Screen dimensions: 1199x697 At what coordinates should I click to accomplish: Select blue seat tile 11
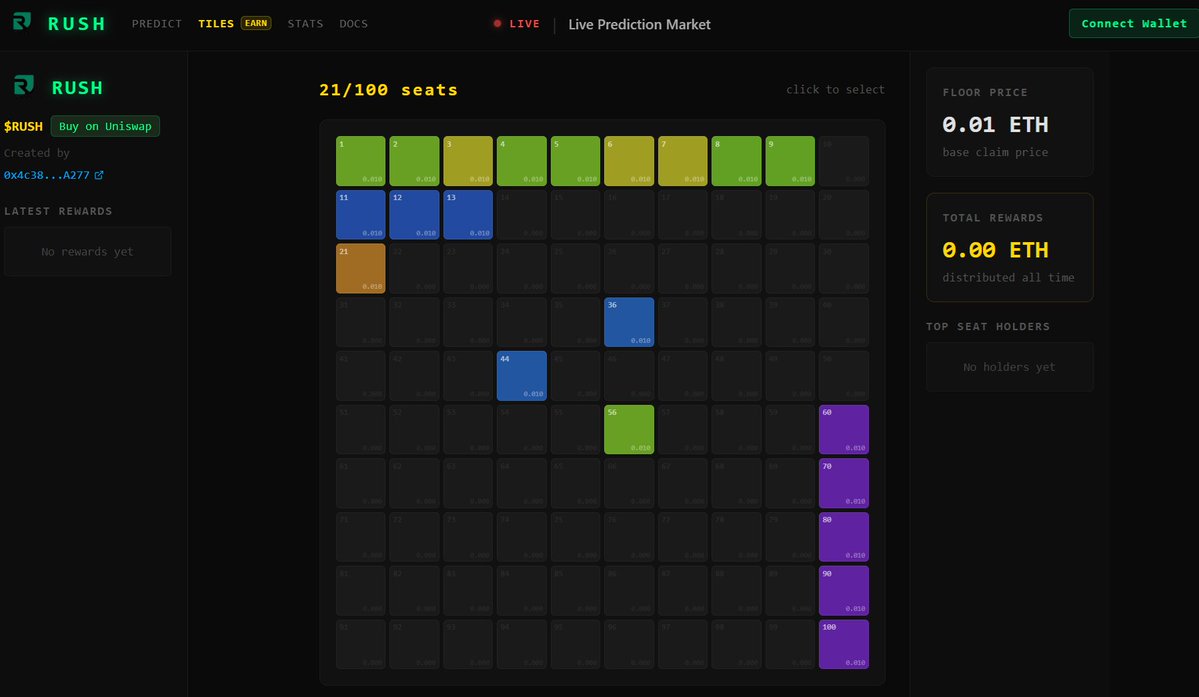click(x=361, y=215)
